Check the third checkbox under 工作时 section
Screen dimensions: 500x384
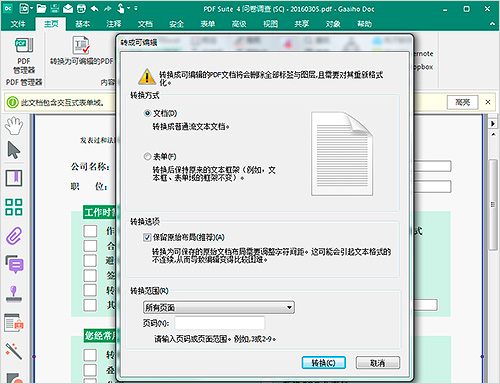click(x=90, y=261)
